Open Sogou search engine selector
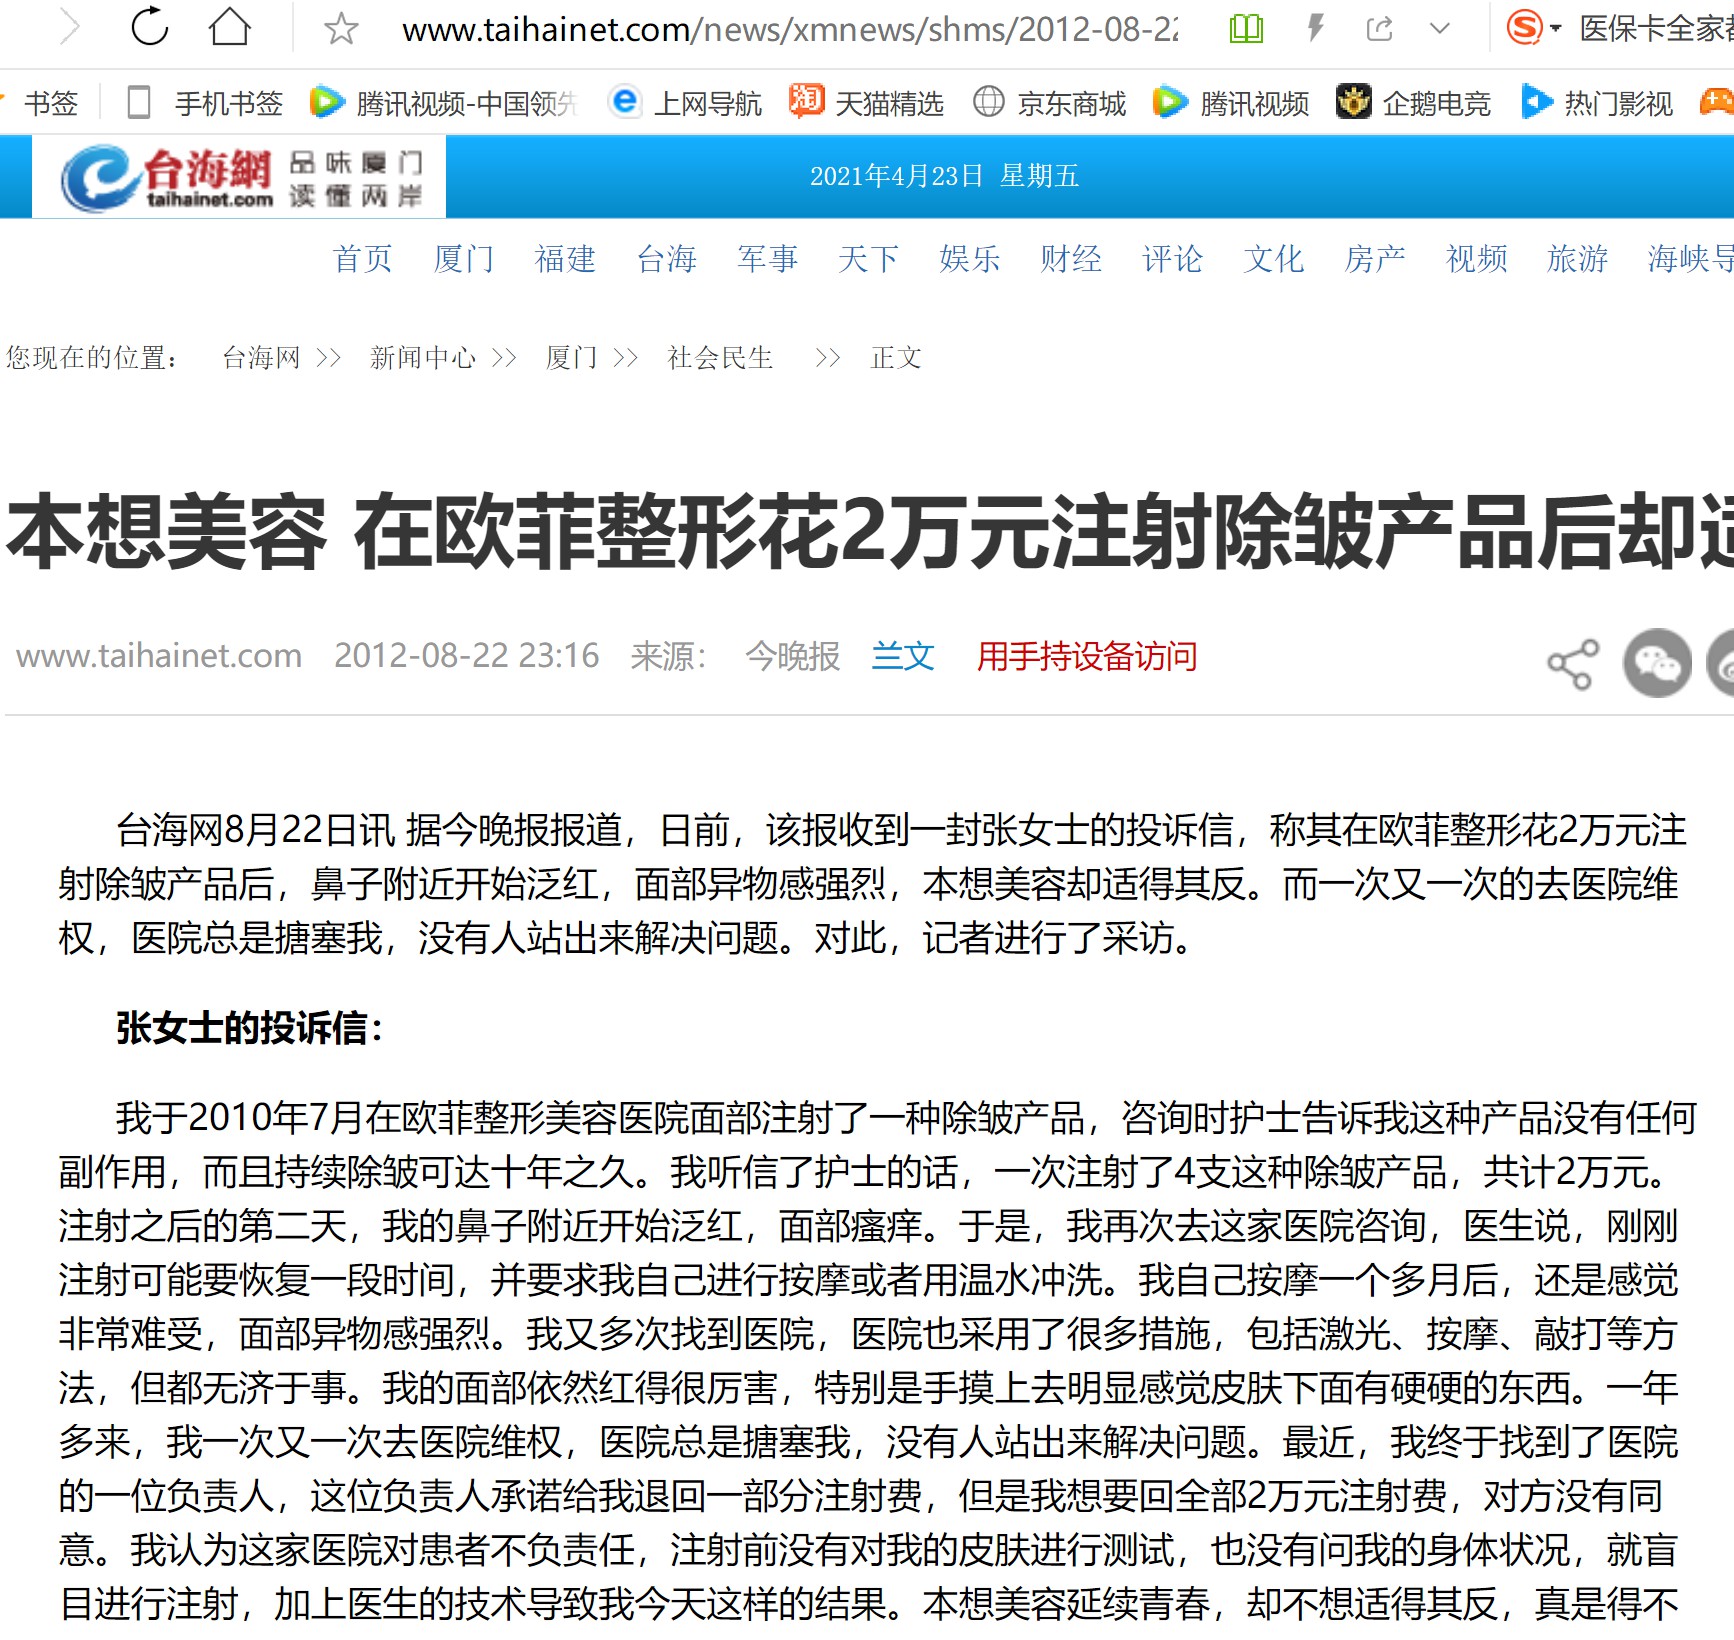 (1534, 28)
